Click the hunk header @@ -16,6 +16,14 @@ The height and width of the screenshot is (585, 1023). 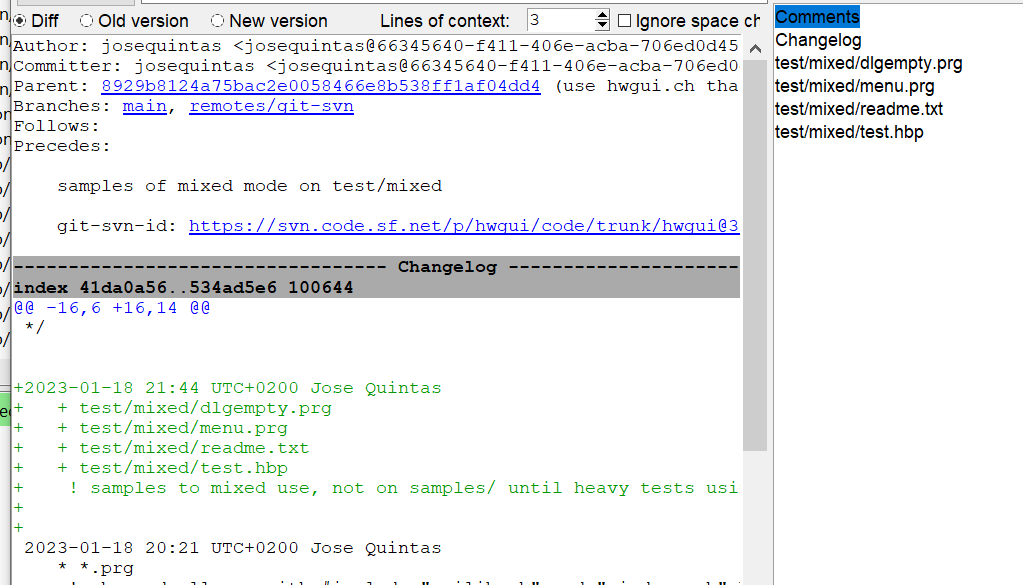pos(112,308)
